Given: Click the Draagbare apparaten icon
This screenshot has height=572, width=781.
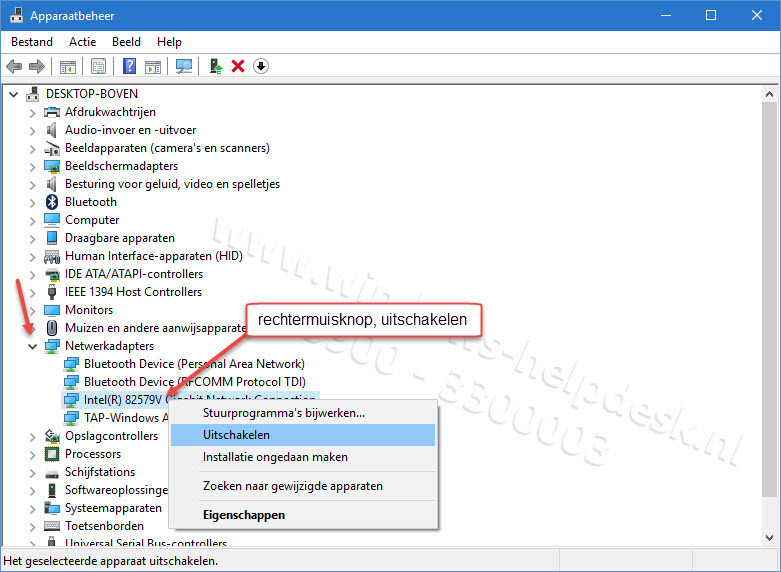Looking at the screenshot, I should (x=52, y=238).
